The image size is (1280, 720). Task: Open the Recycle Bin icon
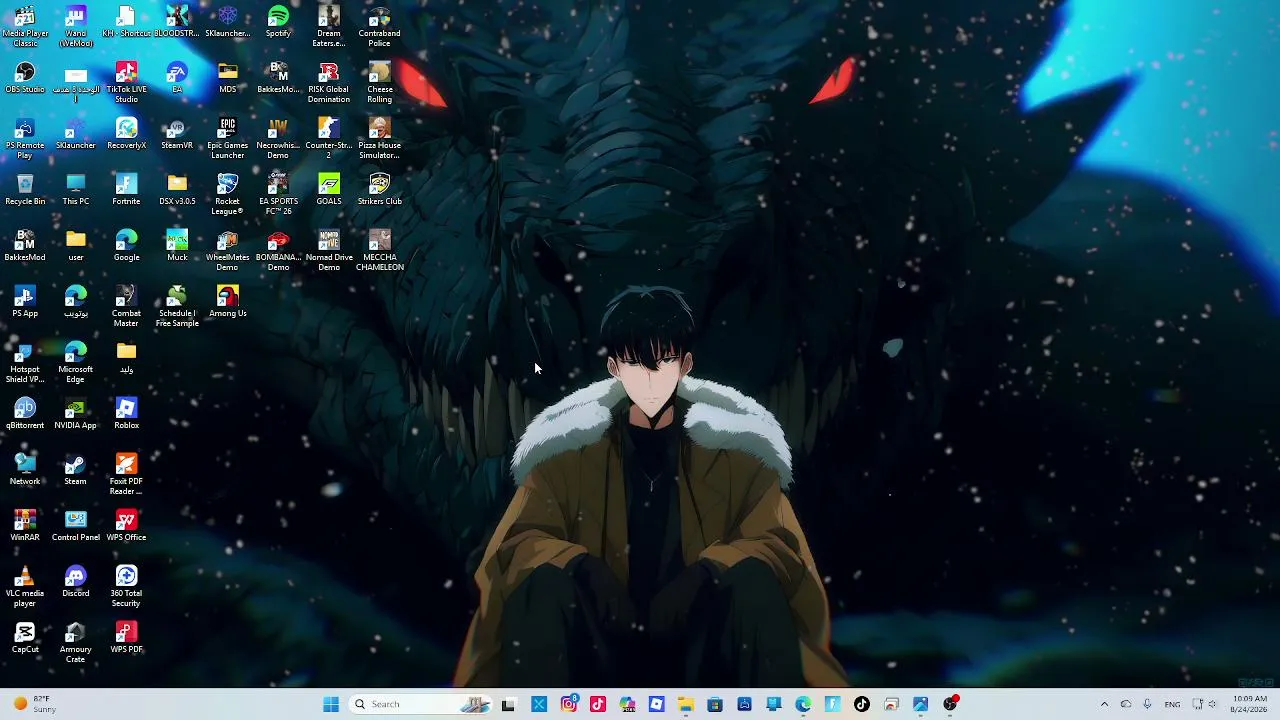pos(25,190)
